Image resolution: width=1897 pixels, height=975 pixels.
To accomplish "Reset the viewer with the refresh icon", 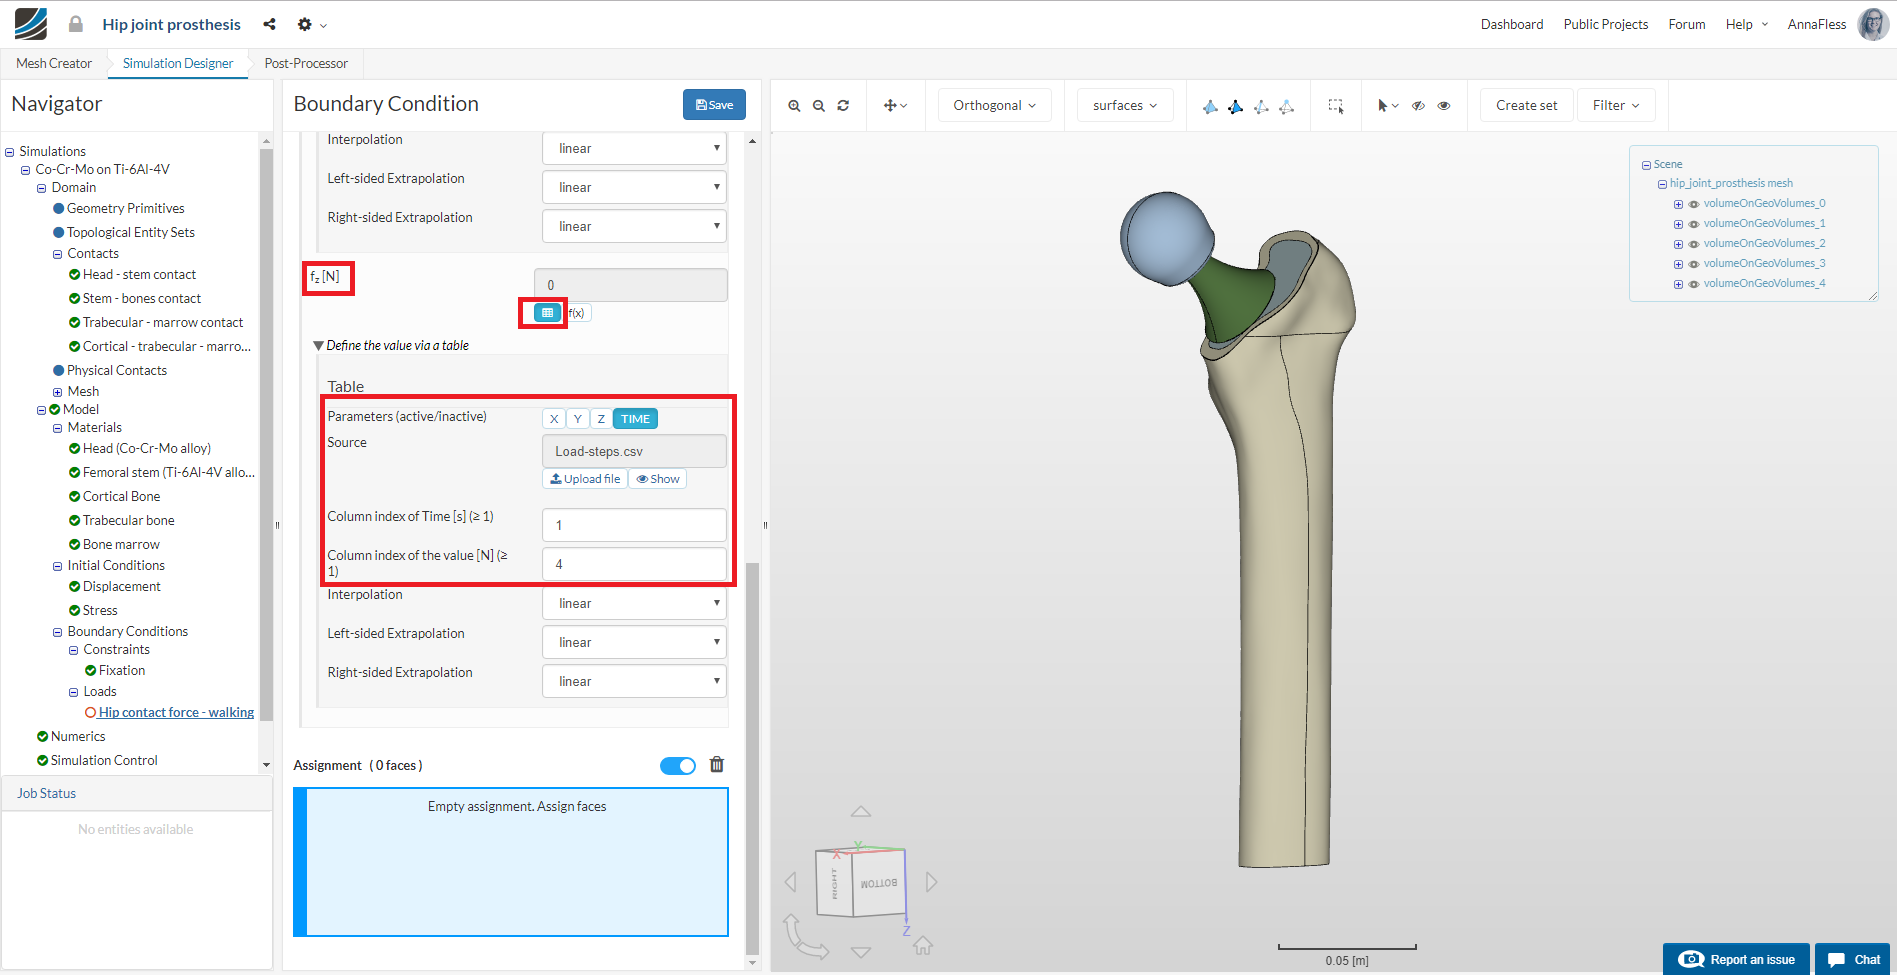I will (x=843, y=106).
